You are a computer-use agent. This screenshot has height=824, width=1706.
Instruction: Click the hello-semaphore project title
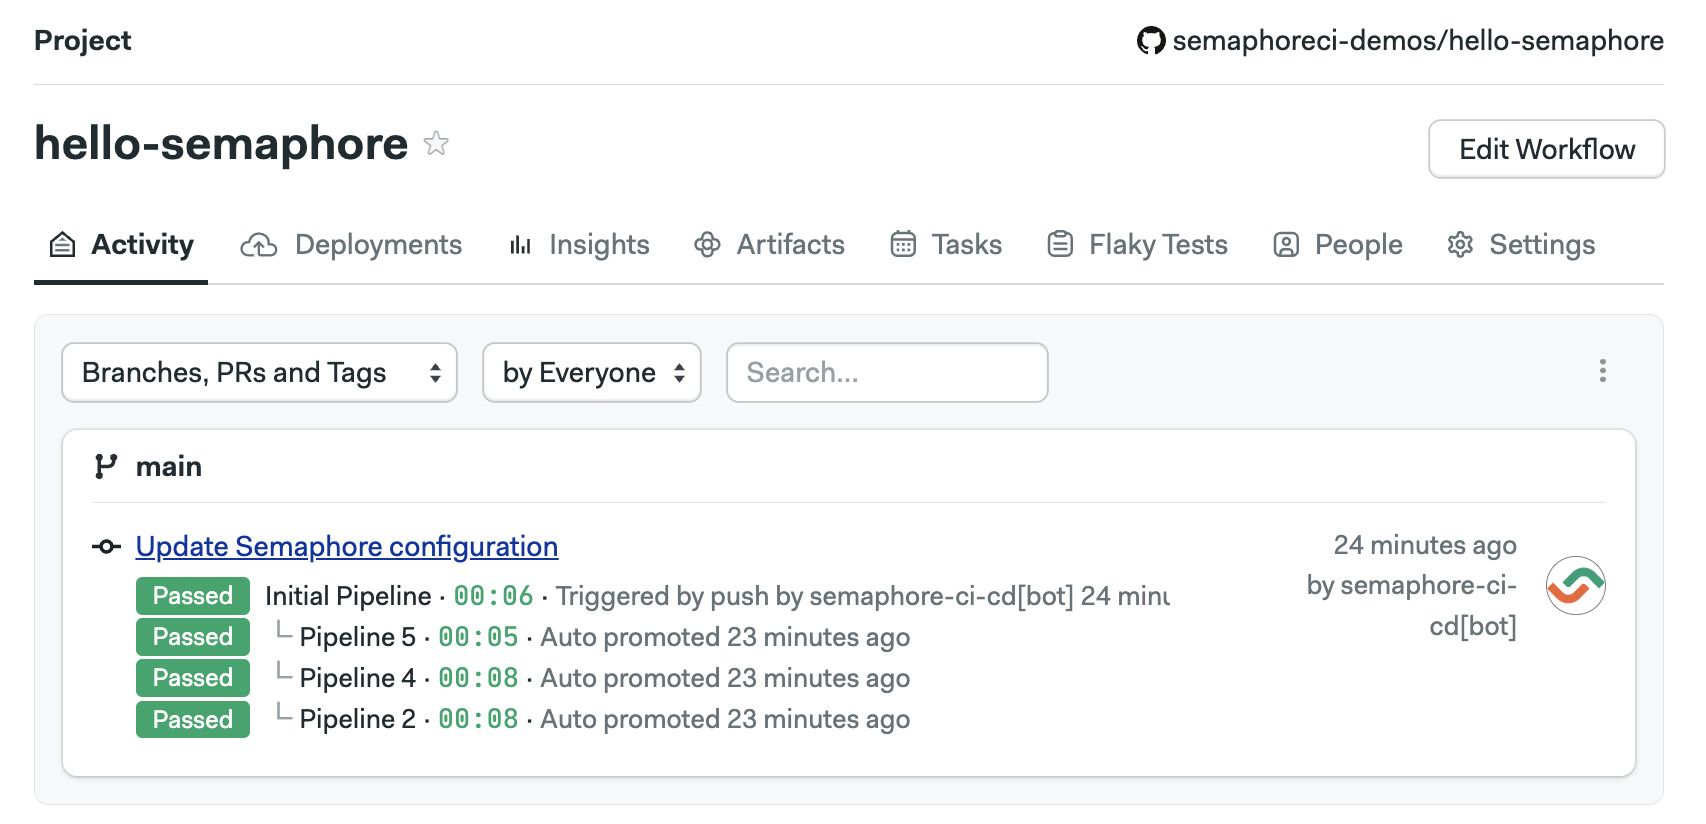tap(221, 144)
